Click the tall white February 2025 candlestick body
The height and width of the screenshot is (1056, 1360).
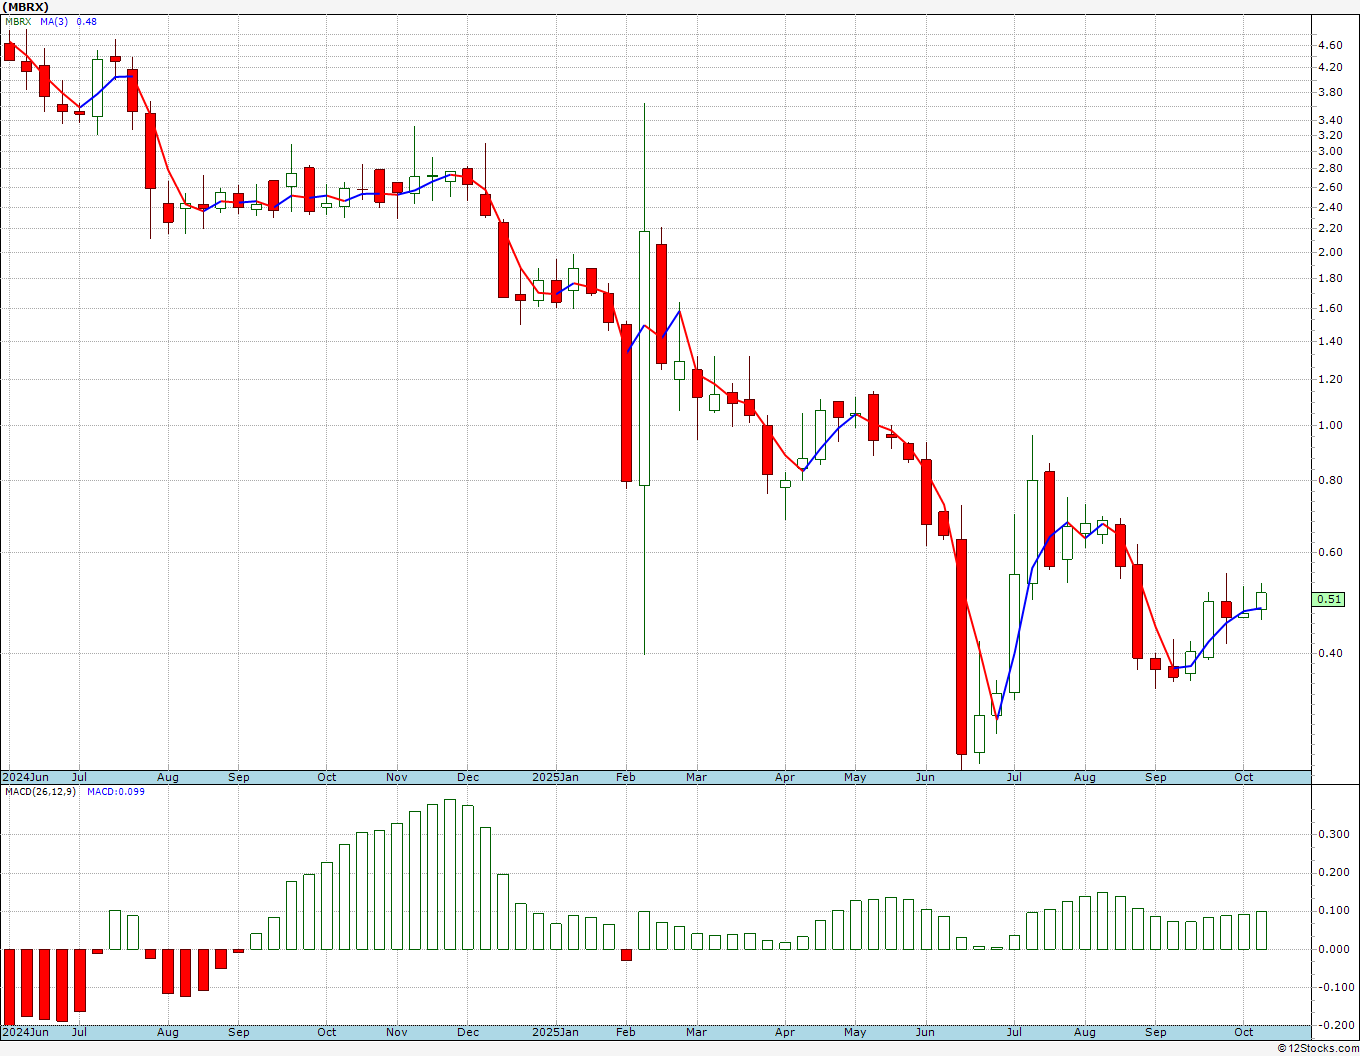644,358
